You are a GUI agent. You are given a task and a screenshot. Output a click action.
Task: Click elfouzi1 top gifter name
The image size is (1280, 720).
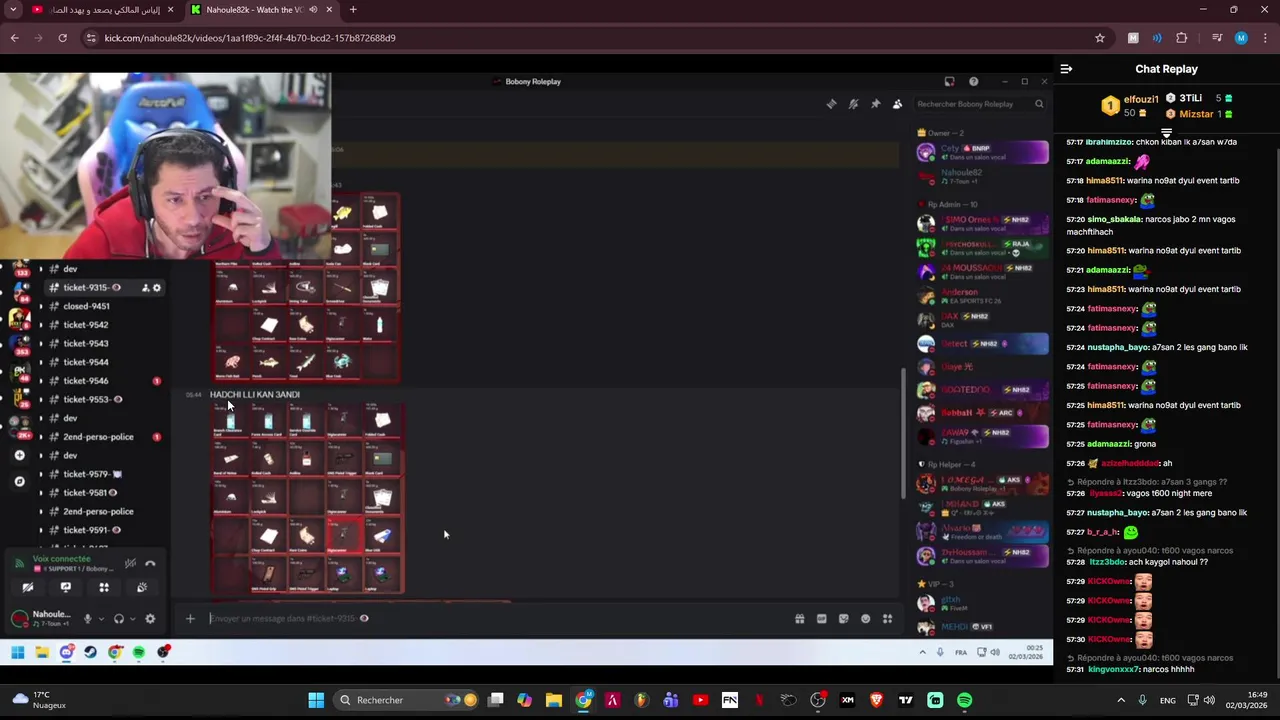(1141, 99)
